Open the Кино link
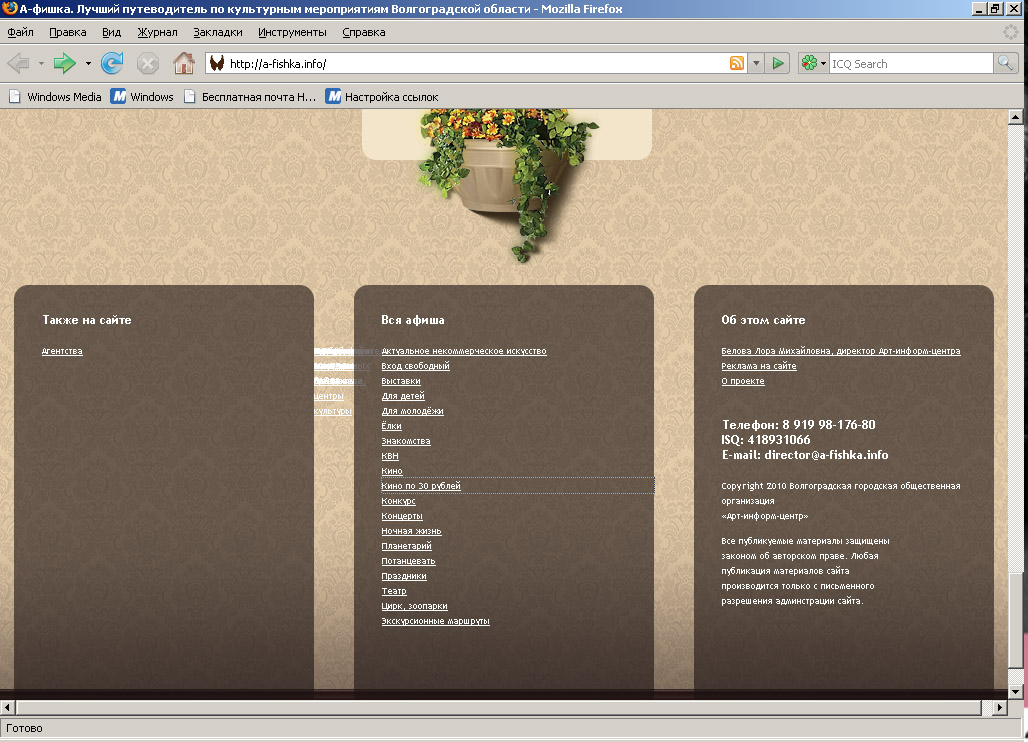This screenshot has height=742, width=1028. coord(392,471)
